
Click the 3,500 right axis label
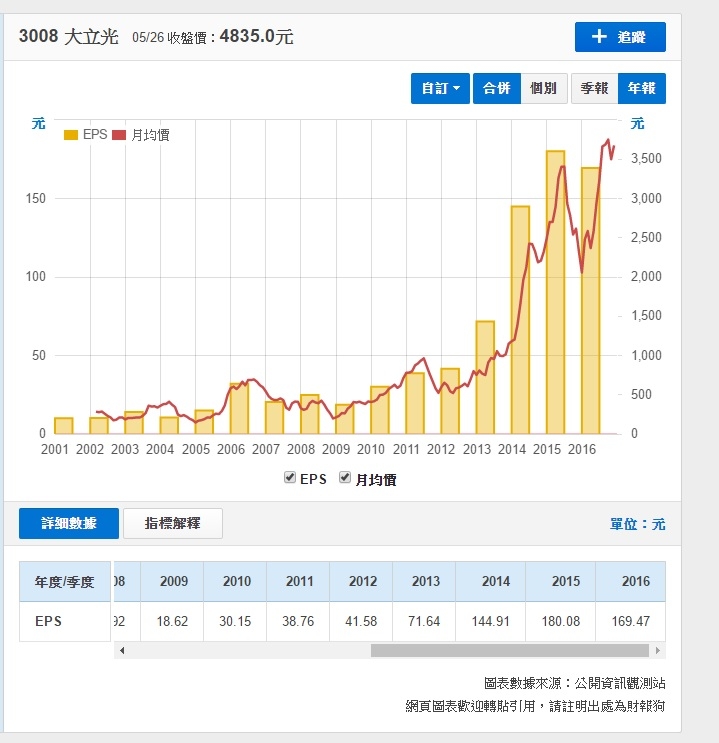point(646,158)
